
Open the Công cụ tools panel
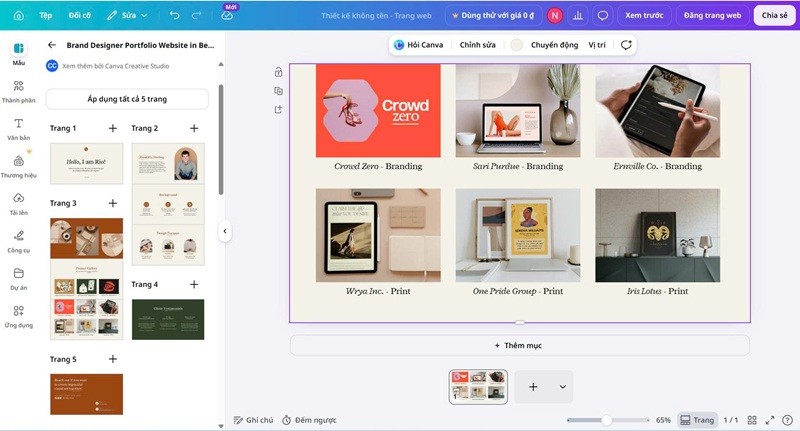[x=19, y=242]
